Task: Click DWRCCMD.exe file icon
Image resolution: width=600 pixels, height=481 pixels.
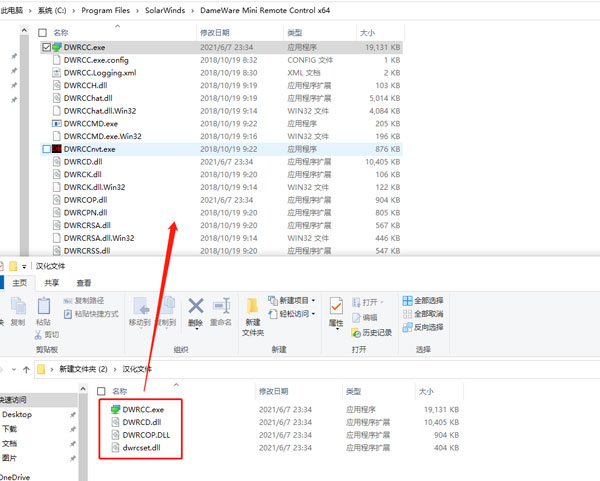Action: pyautogui.click(x=57, y=124)
